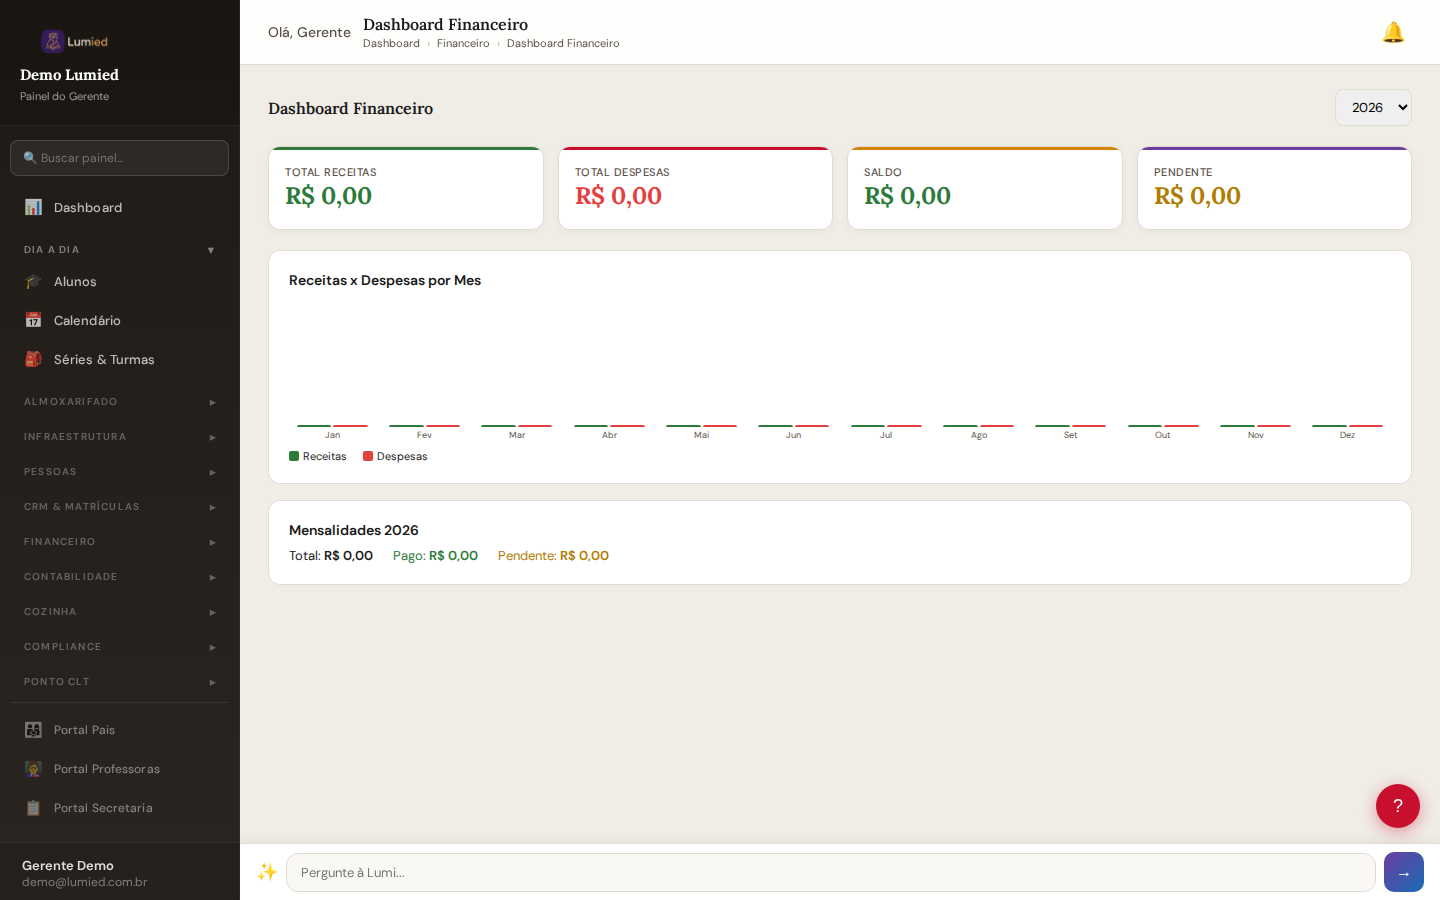This screenshot has width=1440, height=900.
Task: Click the Séries & Turmas backpack icon
Action: point(33,359)
